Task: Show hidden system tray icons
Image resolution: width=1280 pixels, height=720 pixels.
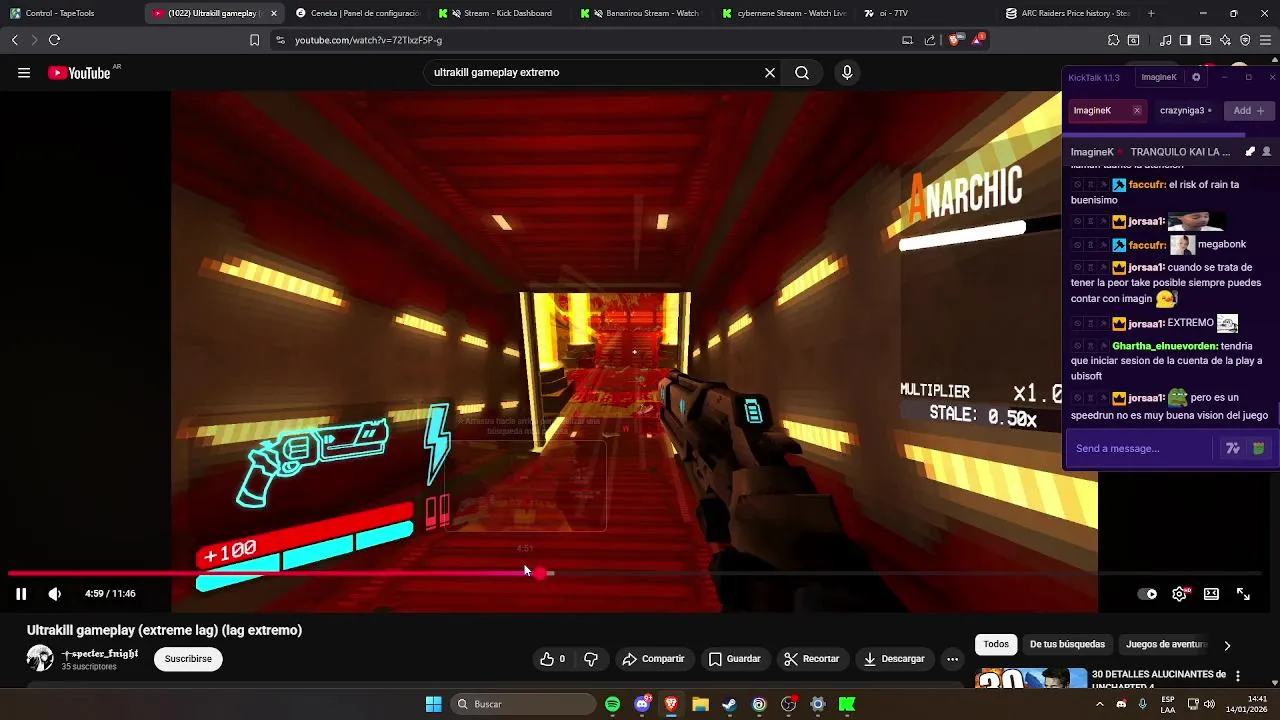Action: coord(1100,704)
